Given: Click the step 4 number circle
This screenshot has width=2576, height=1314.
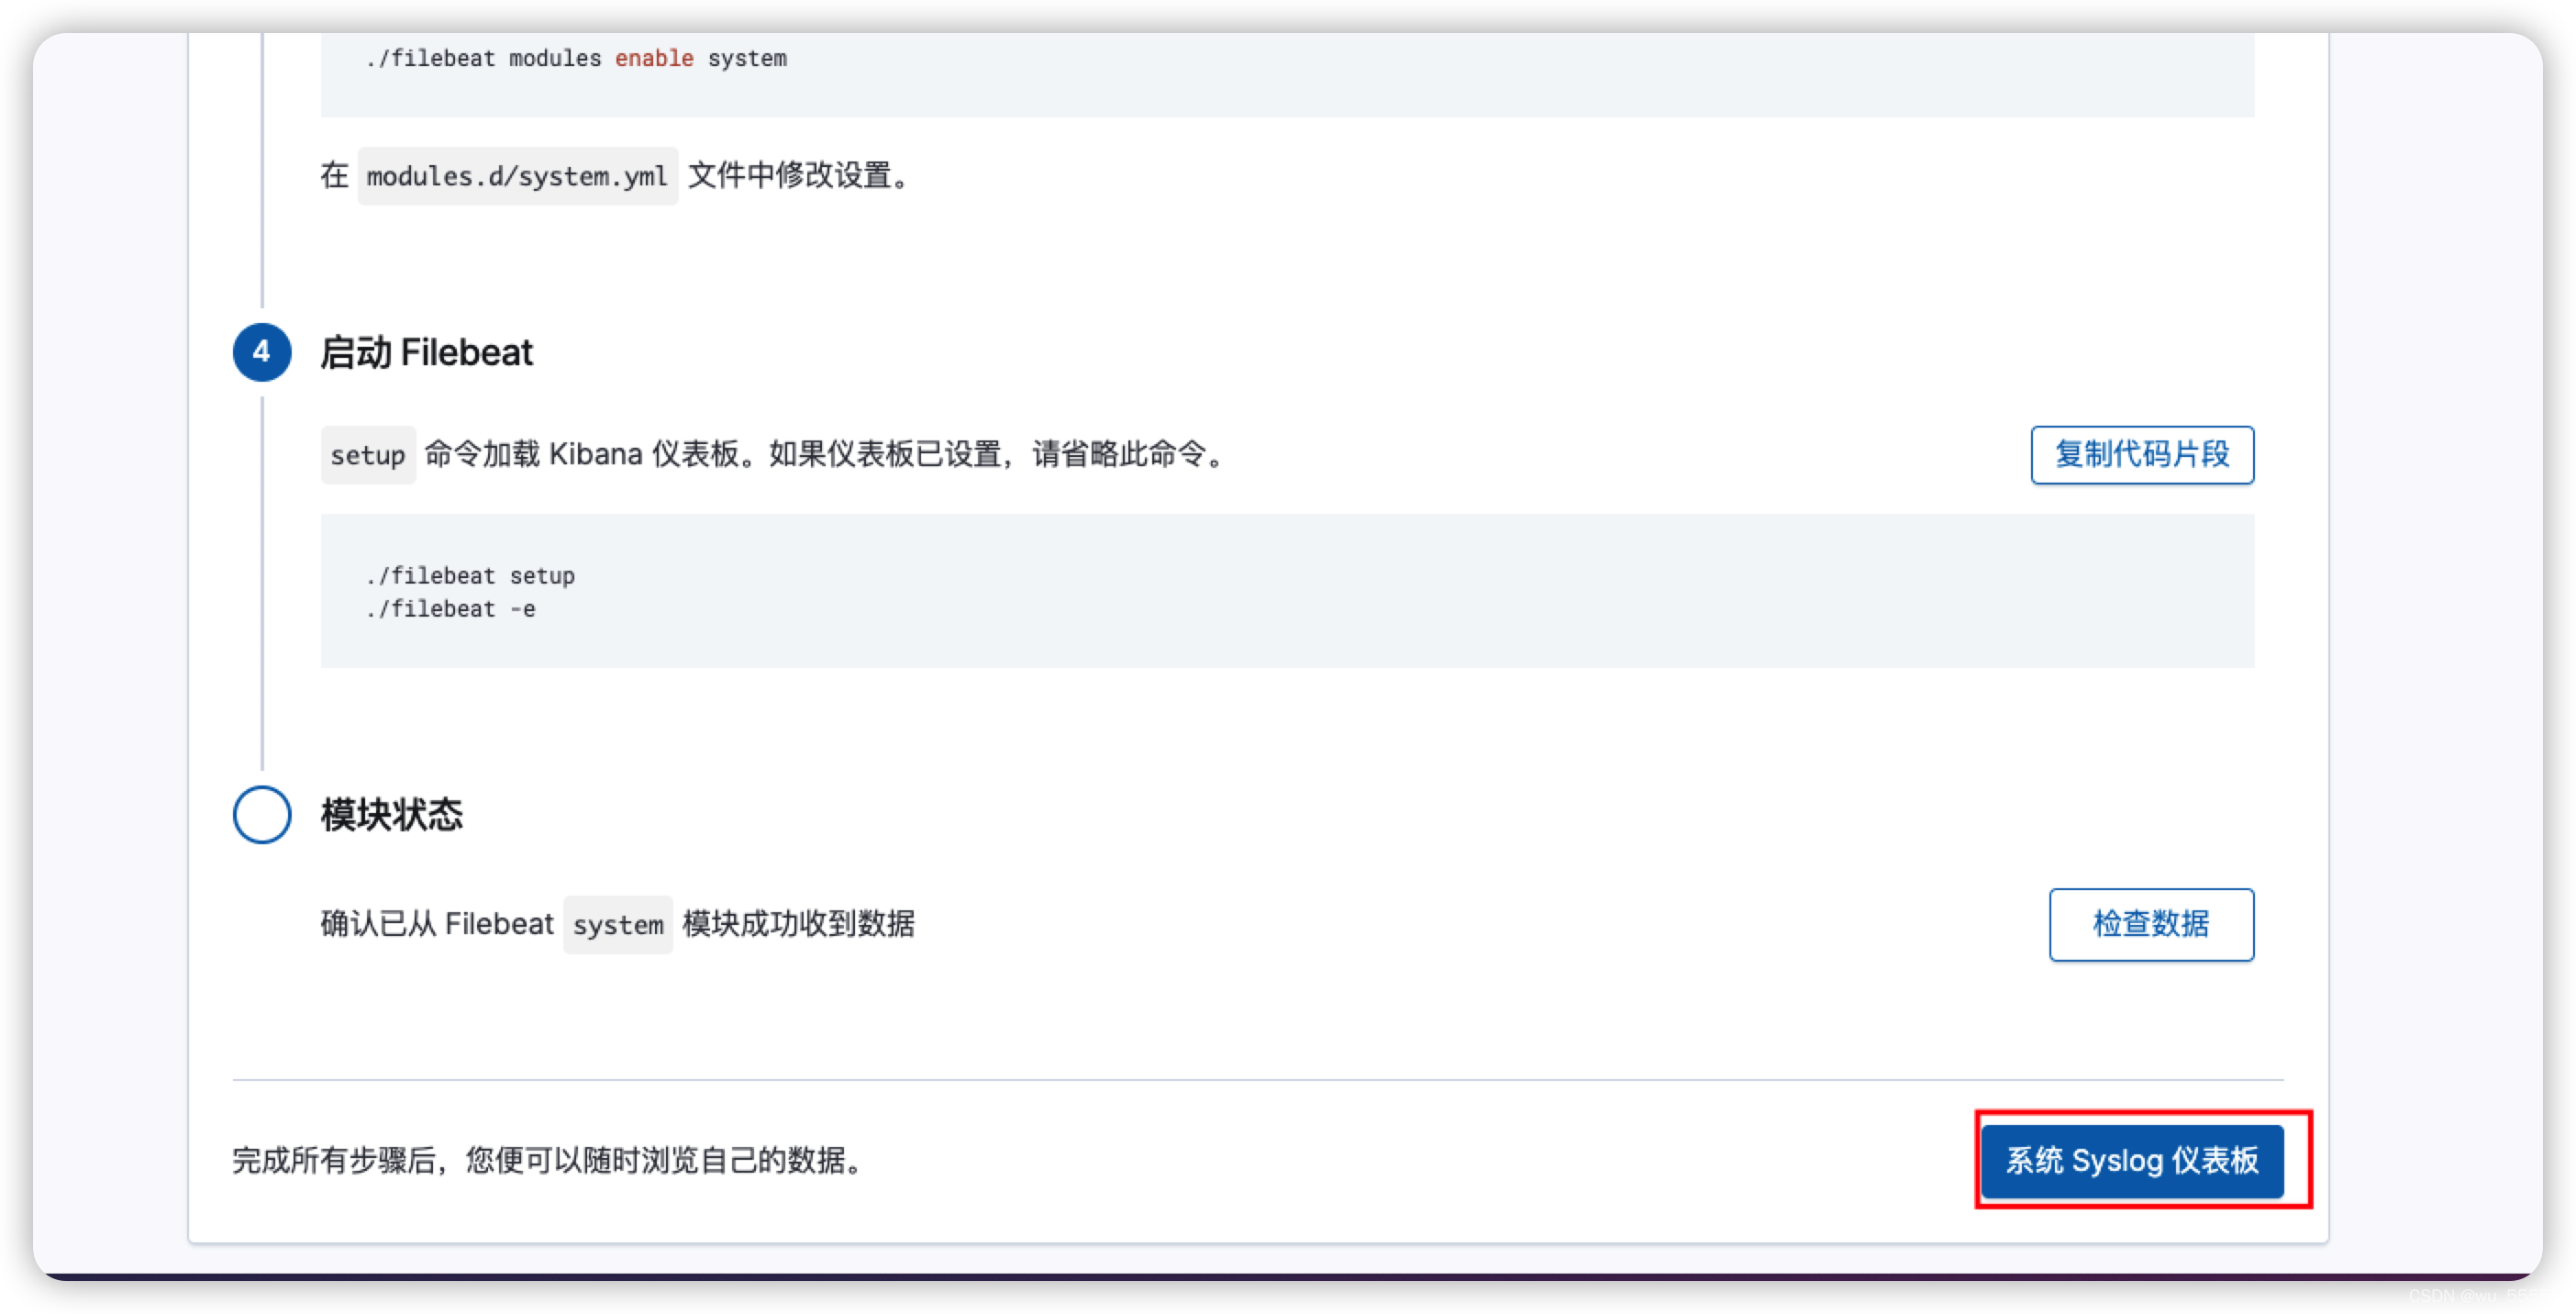Looking at the screenshot, I should pos(262,352).
